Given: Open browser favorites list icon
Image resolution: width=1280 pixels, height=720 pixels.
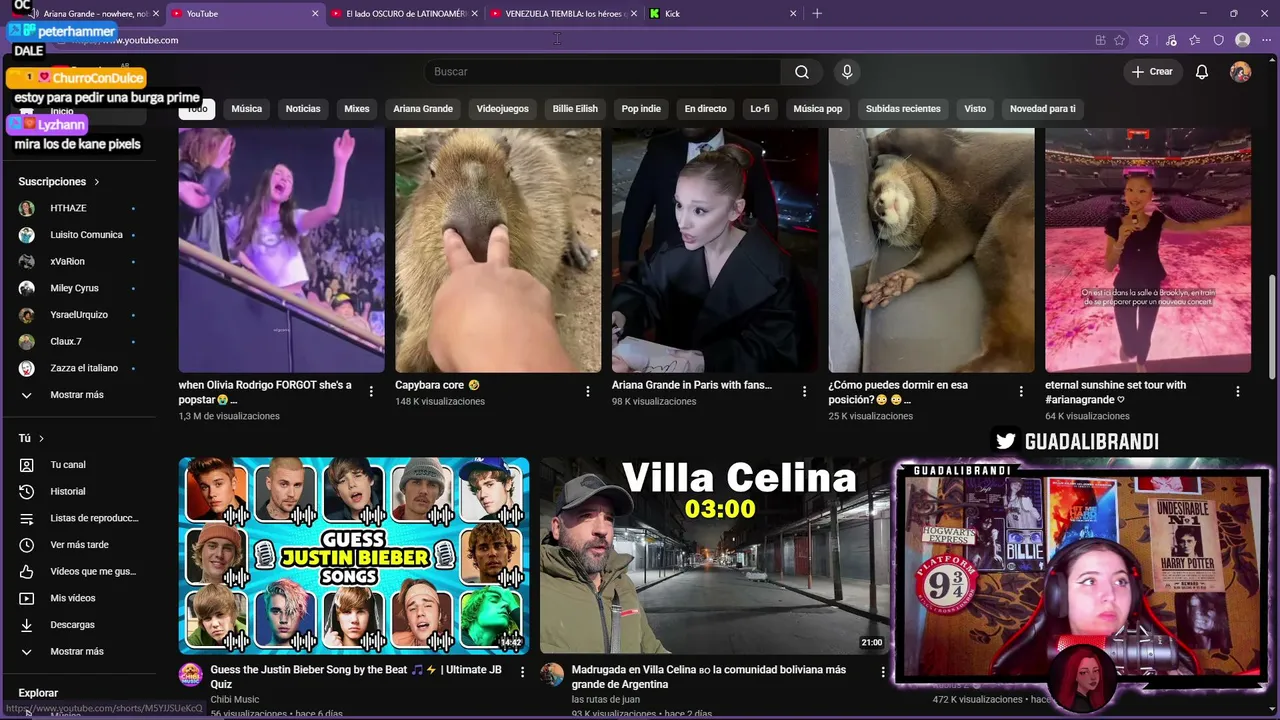Looking at the screenshot, I should (x=1195, y=40).
